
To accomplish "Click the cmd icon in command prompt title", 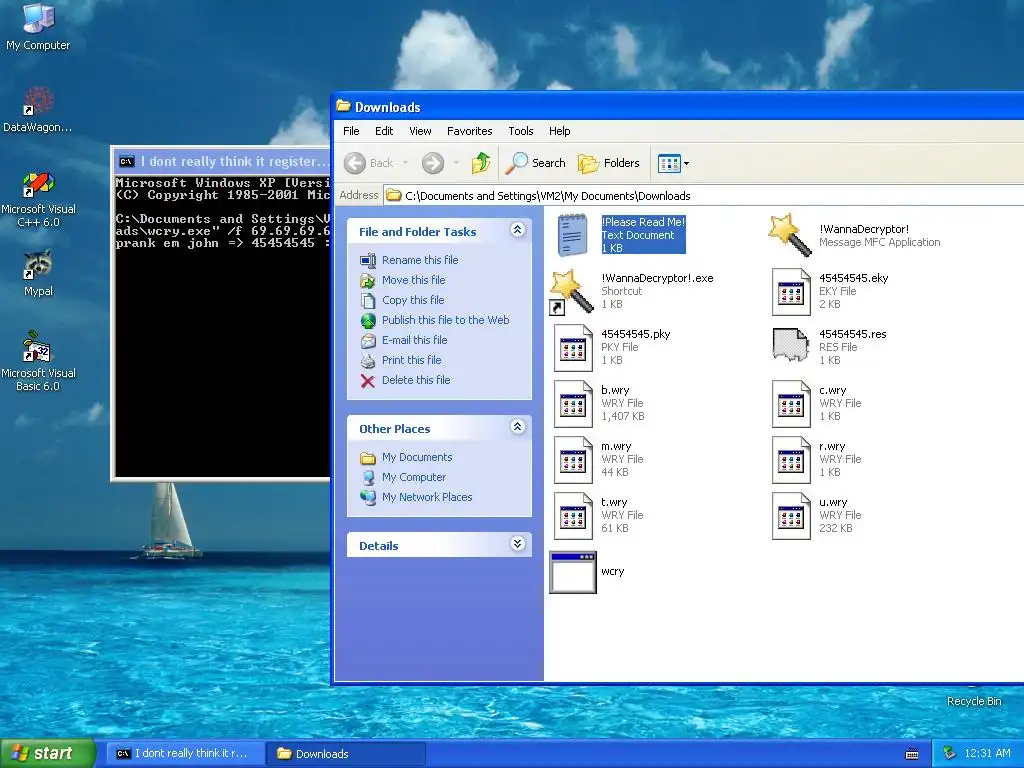I will (127, 161).
